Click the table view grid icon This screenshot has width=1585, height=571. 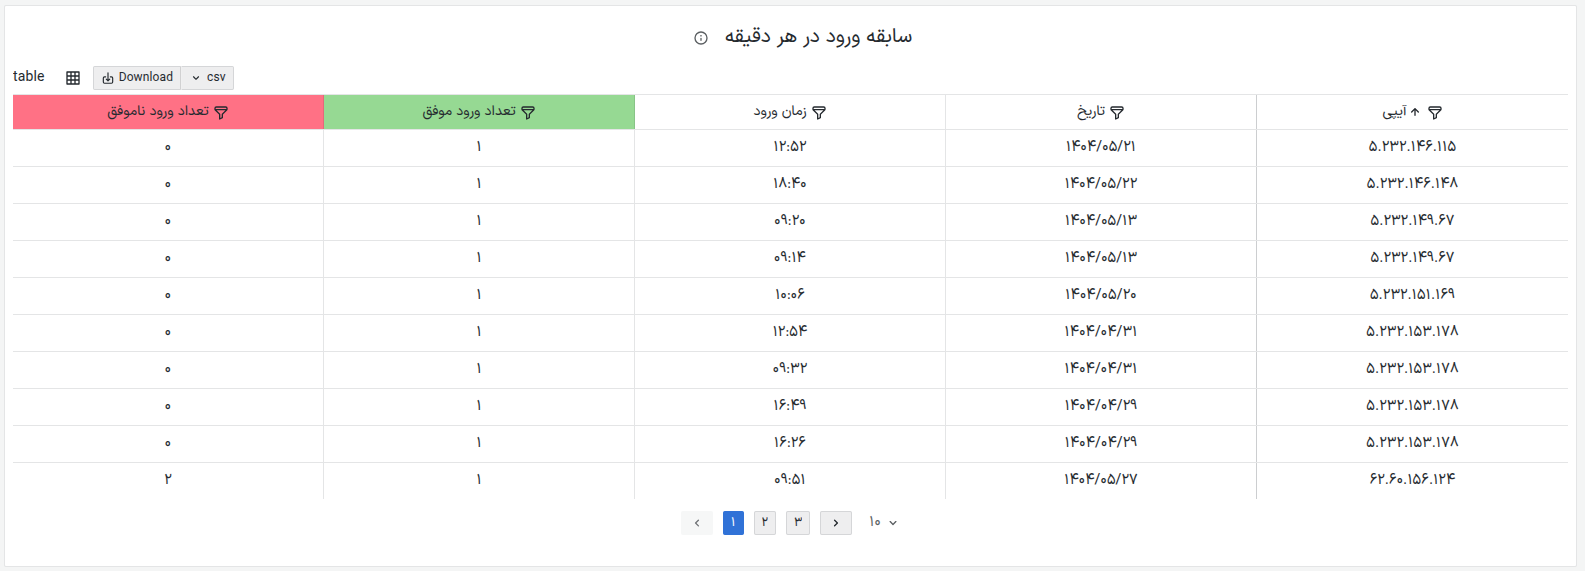point(73,78)
